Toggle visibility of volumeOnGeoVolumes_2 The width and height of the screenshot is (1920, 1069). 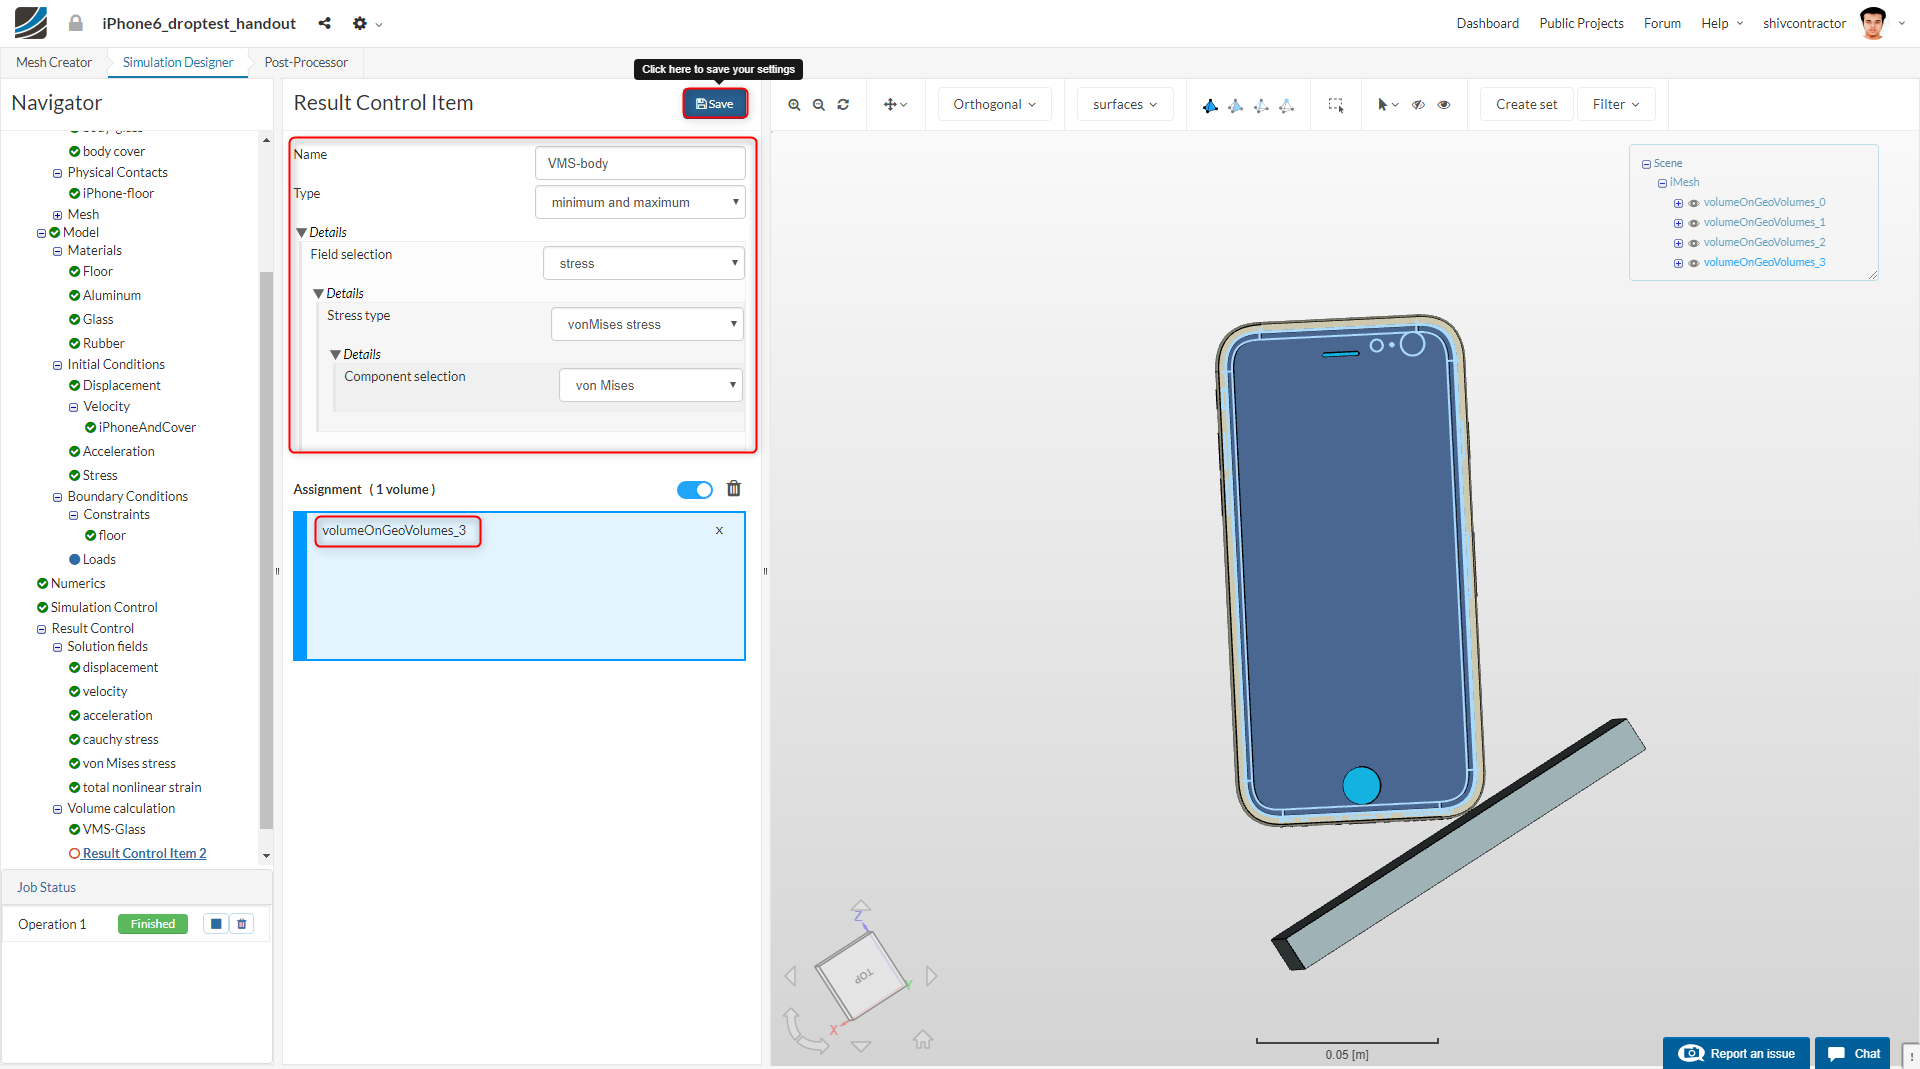(x=1694, y=243)
